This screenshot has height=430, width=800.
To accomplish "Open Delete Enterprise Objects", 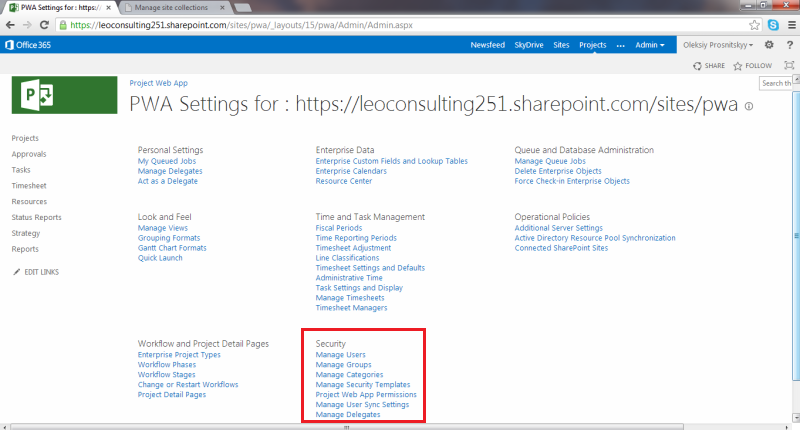I will point(558,171).
